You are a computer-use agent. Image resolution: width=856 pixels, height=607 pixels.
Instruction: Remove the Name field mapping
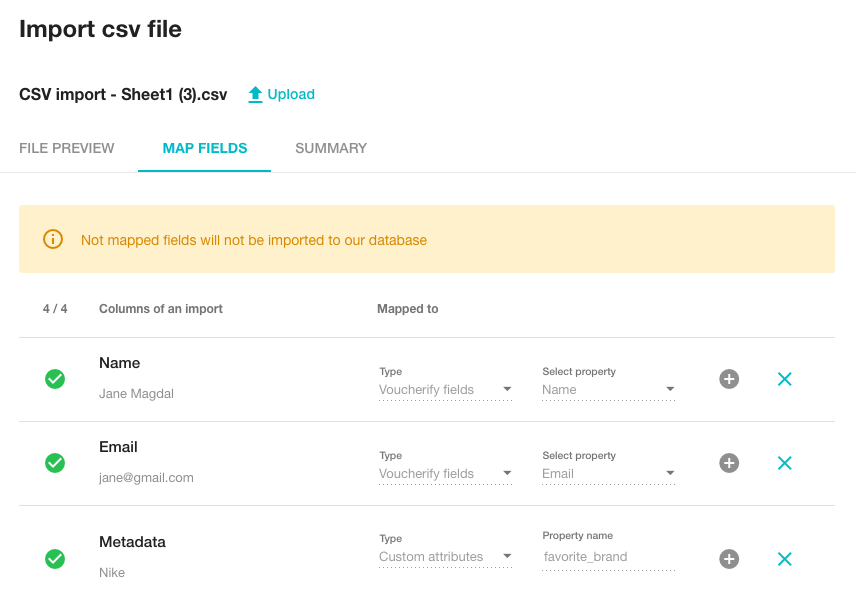tap(785, 379)
